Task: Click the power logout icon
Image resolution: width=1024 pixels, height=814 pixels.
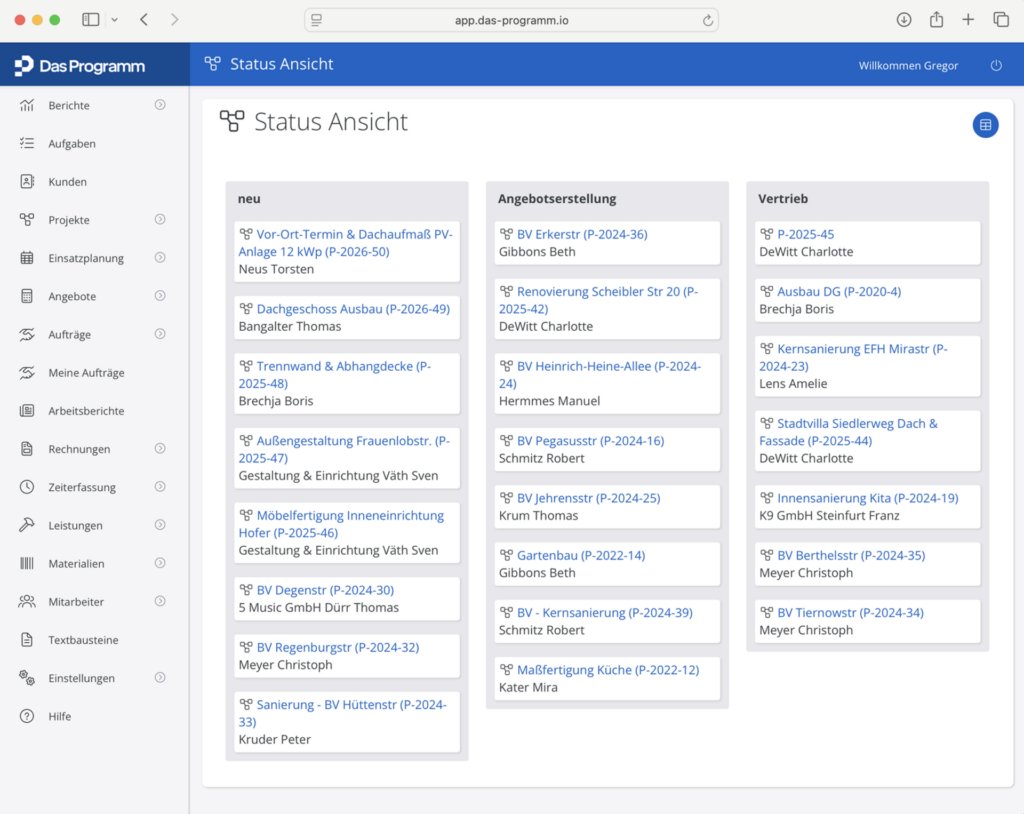Action: 996,66
